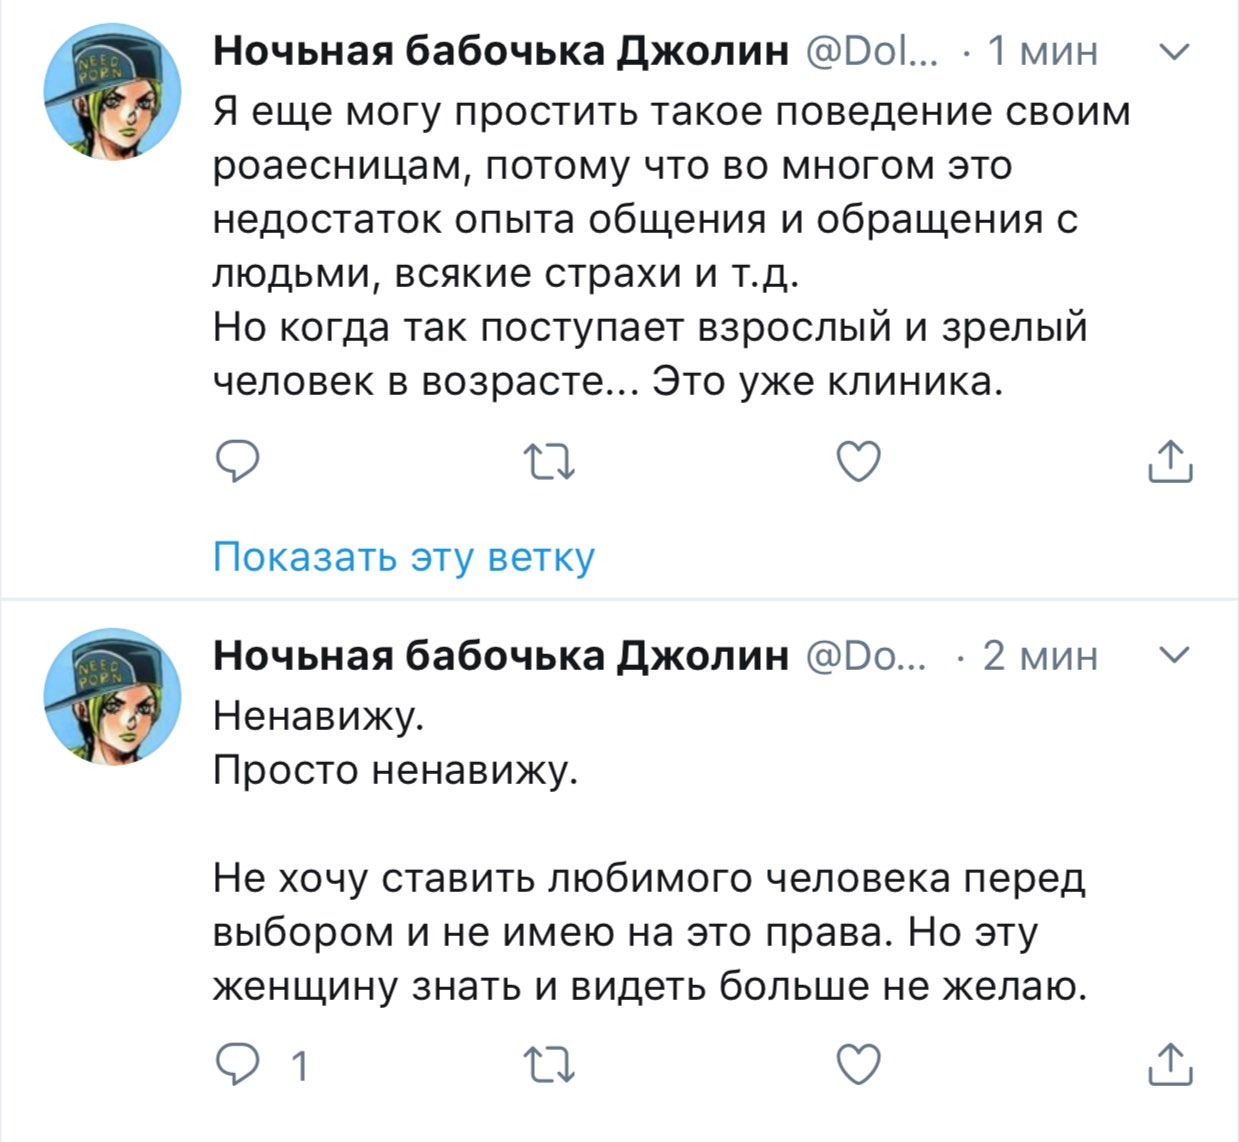
Task: Click the author name on the 2 мин tweet
Action: point(500,655)
